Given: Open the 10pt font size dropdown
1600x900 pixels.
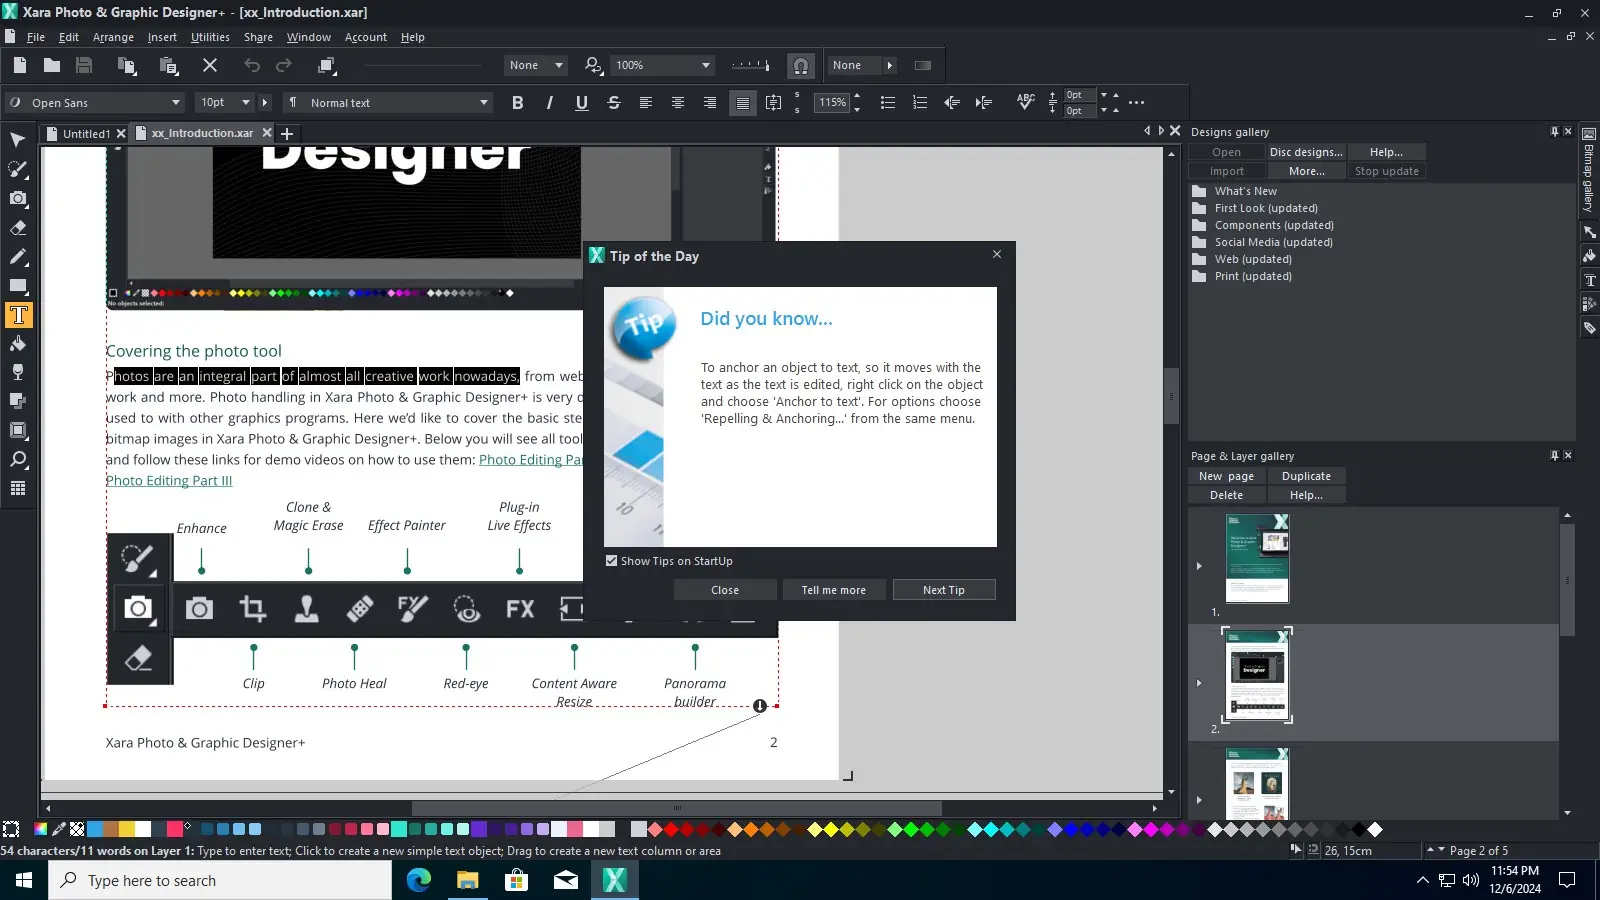Looking at the screenshot, I should (225, 103).
